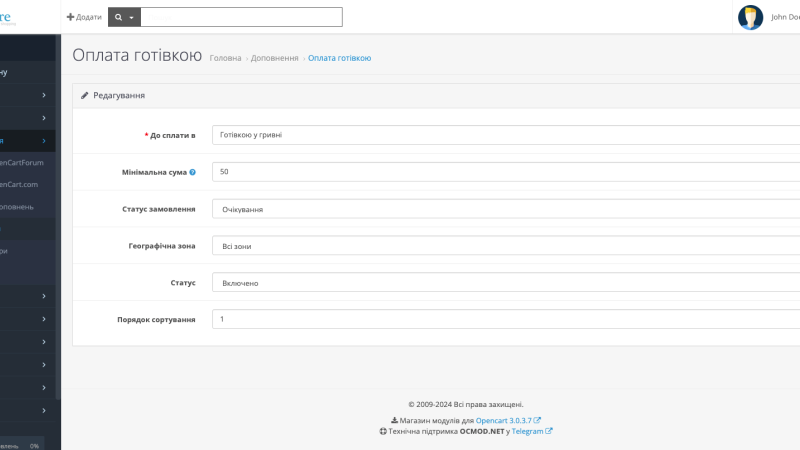
Task: Click the store logo at top left
Action: point(8,18)
